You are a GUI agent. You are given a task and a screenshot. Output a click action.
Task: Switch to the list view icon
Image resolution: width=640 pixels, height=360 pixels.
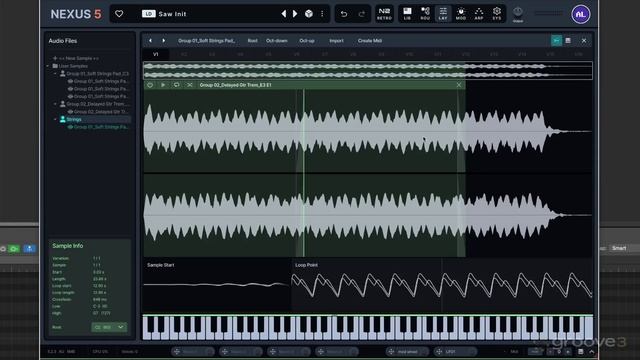click(x=568, y=40)
